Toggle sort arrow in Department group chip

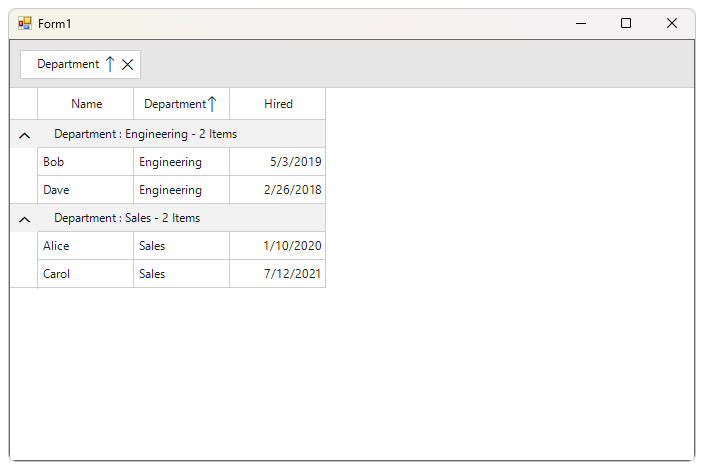[x=110, y=64]
